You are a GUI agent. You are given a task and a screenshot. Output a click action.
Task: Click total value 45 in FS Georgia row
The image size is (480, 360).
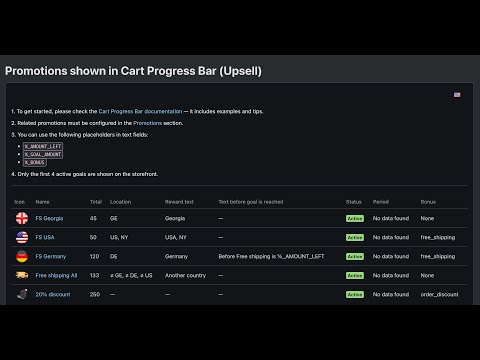click(x=93, y=218)
